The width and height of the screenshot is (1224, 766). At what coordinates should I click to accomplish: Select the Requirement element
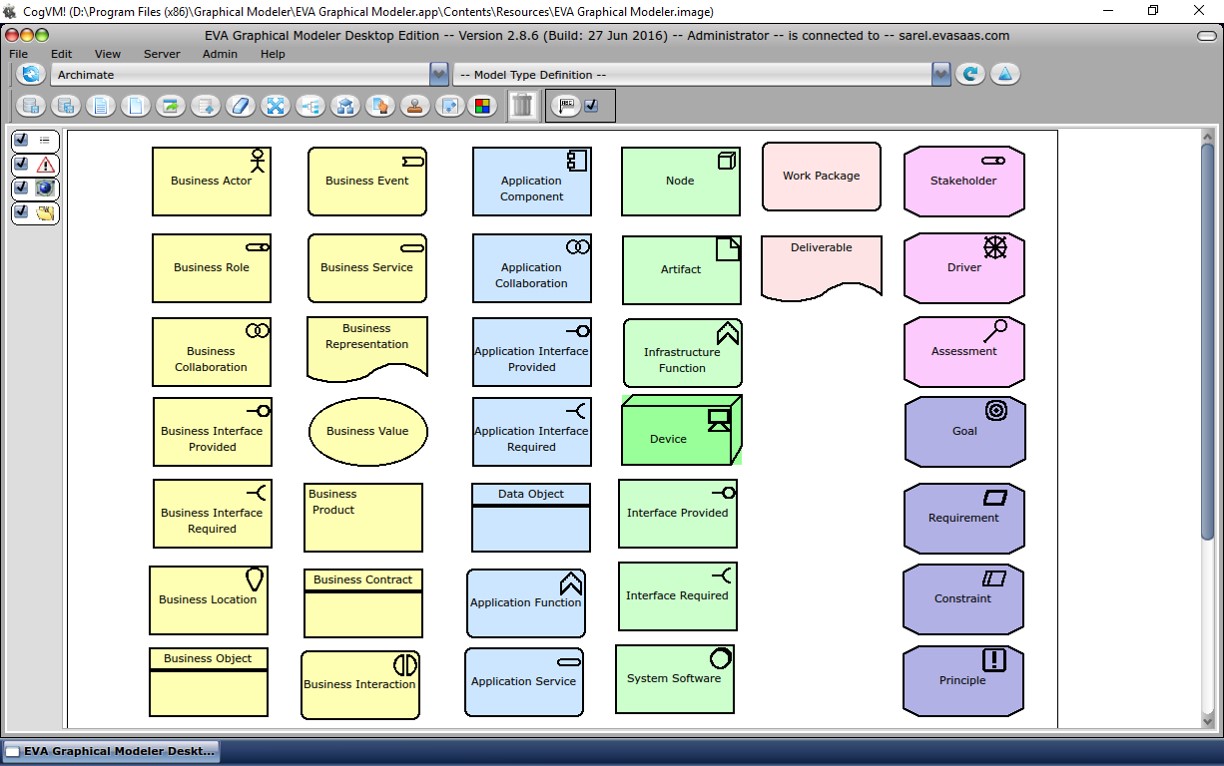(964, 518)
